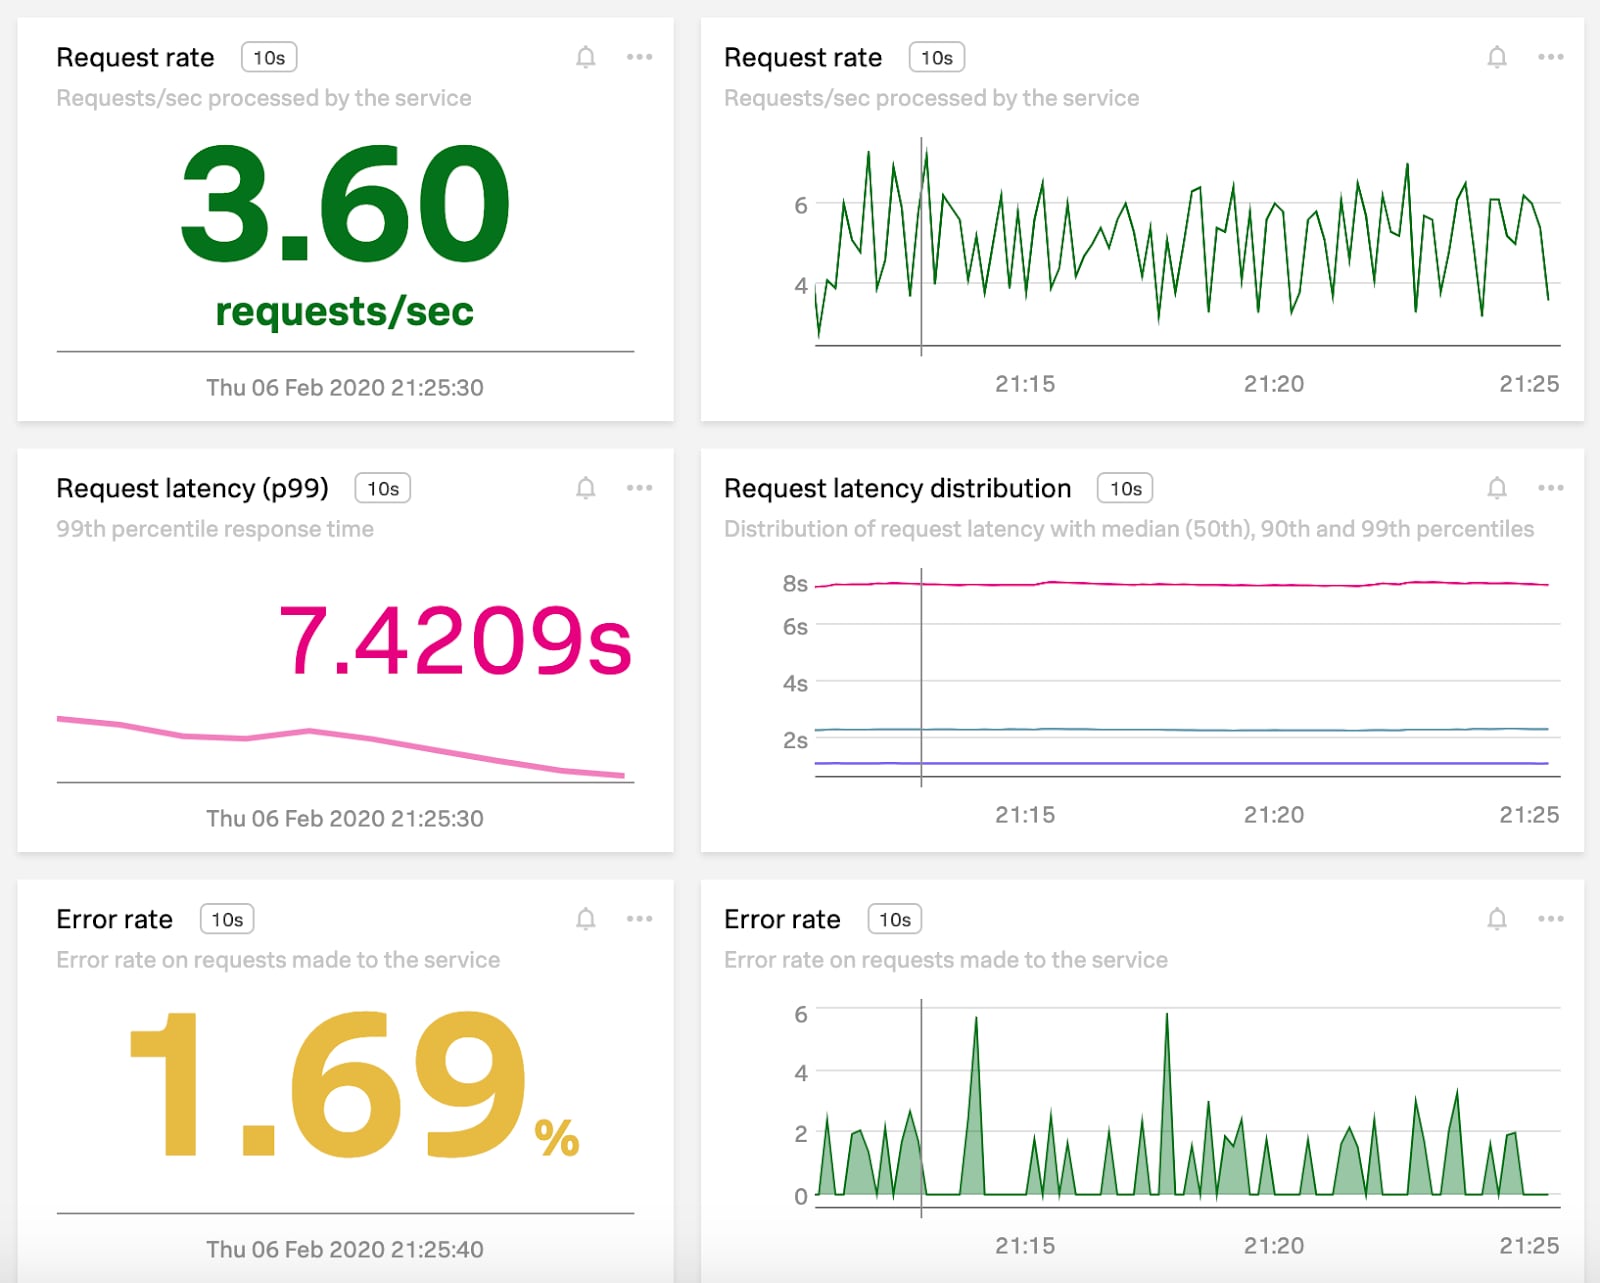Click the 1.69% error rate value
Viewport: 1600px width, 1283px height.
[x=353, y=1084]
